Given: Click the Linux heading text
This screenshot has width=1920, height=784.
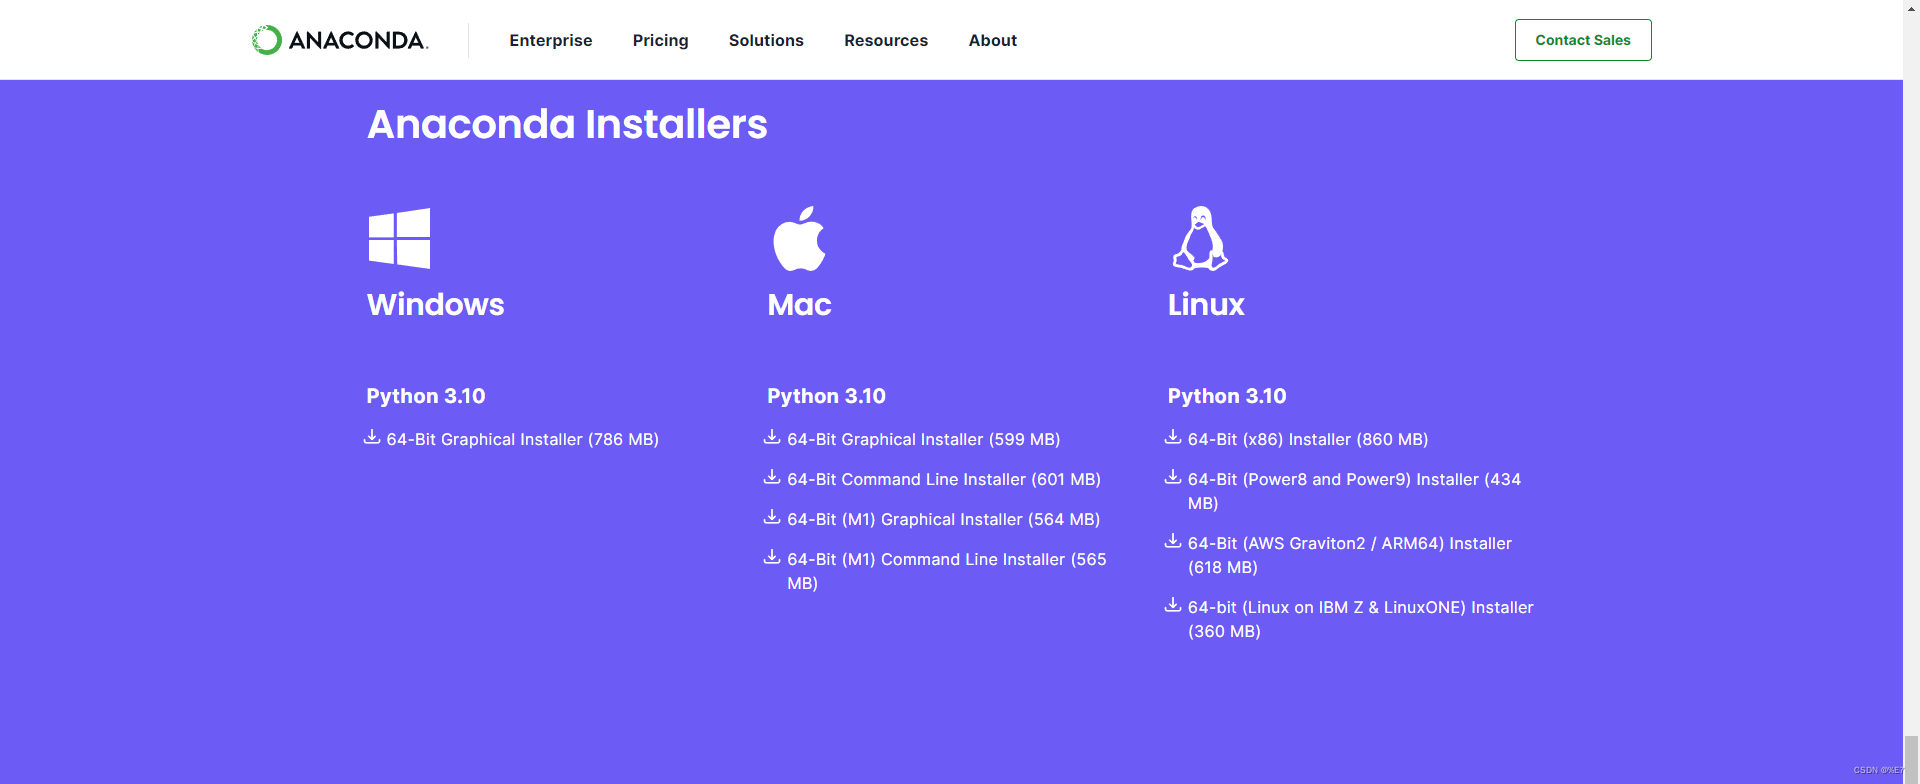Looking at the screenshot, I should (x=1206, y=304).
